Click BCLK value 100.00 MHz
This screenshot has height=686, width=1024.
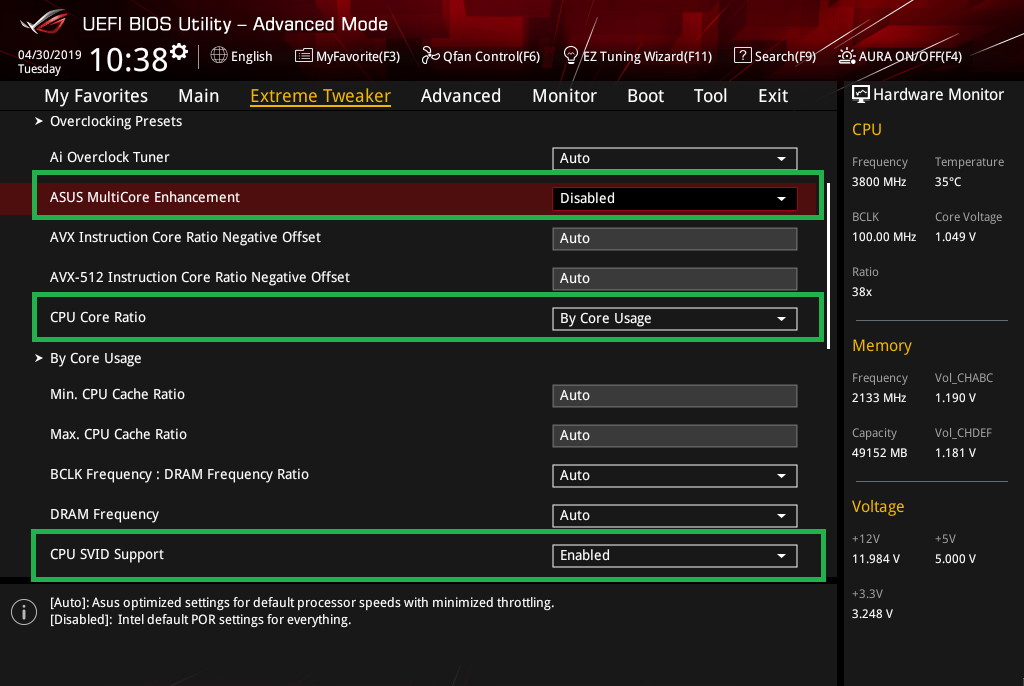(884, 237)
